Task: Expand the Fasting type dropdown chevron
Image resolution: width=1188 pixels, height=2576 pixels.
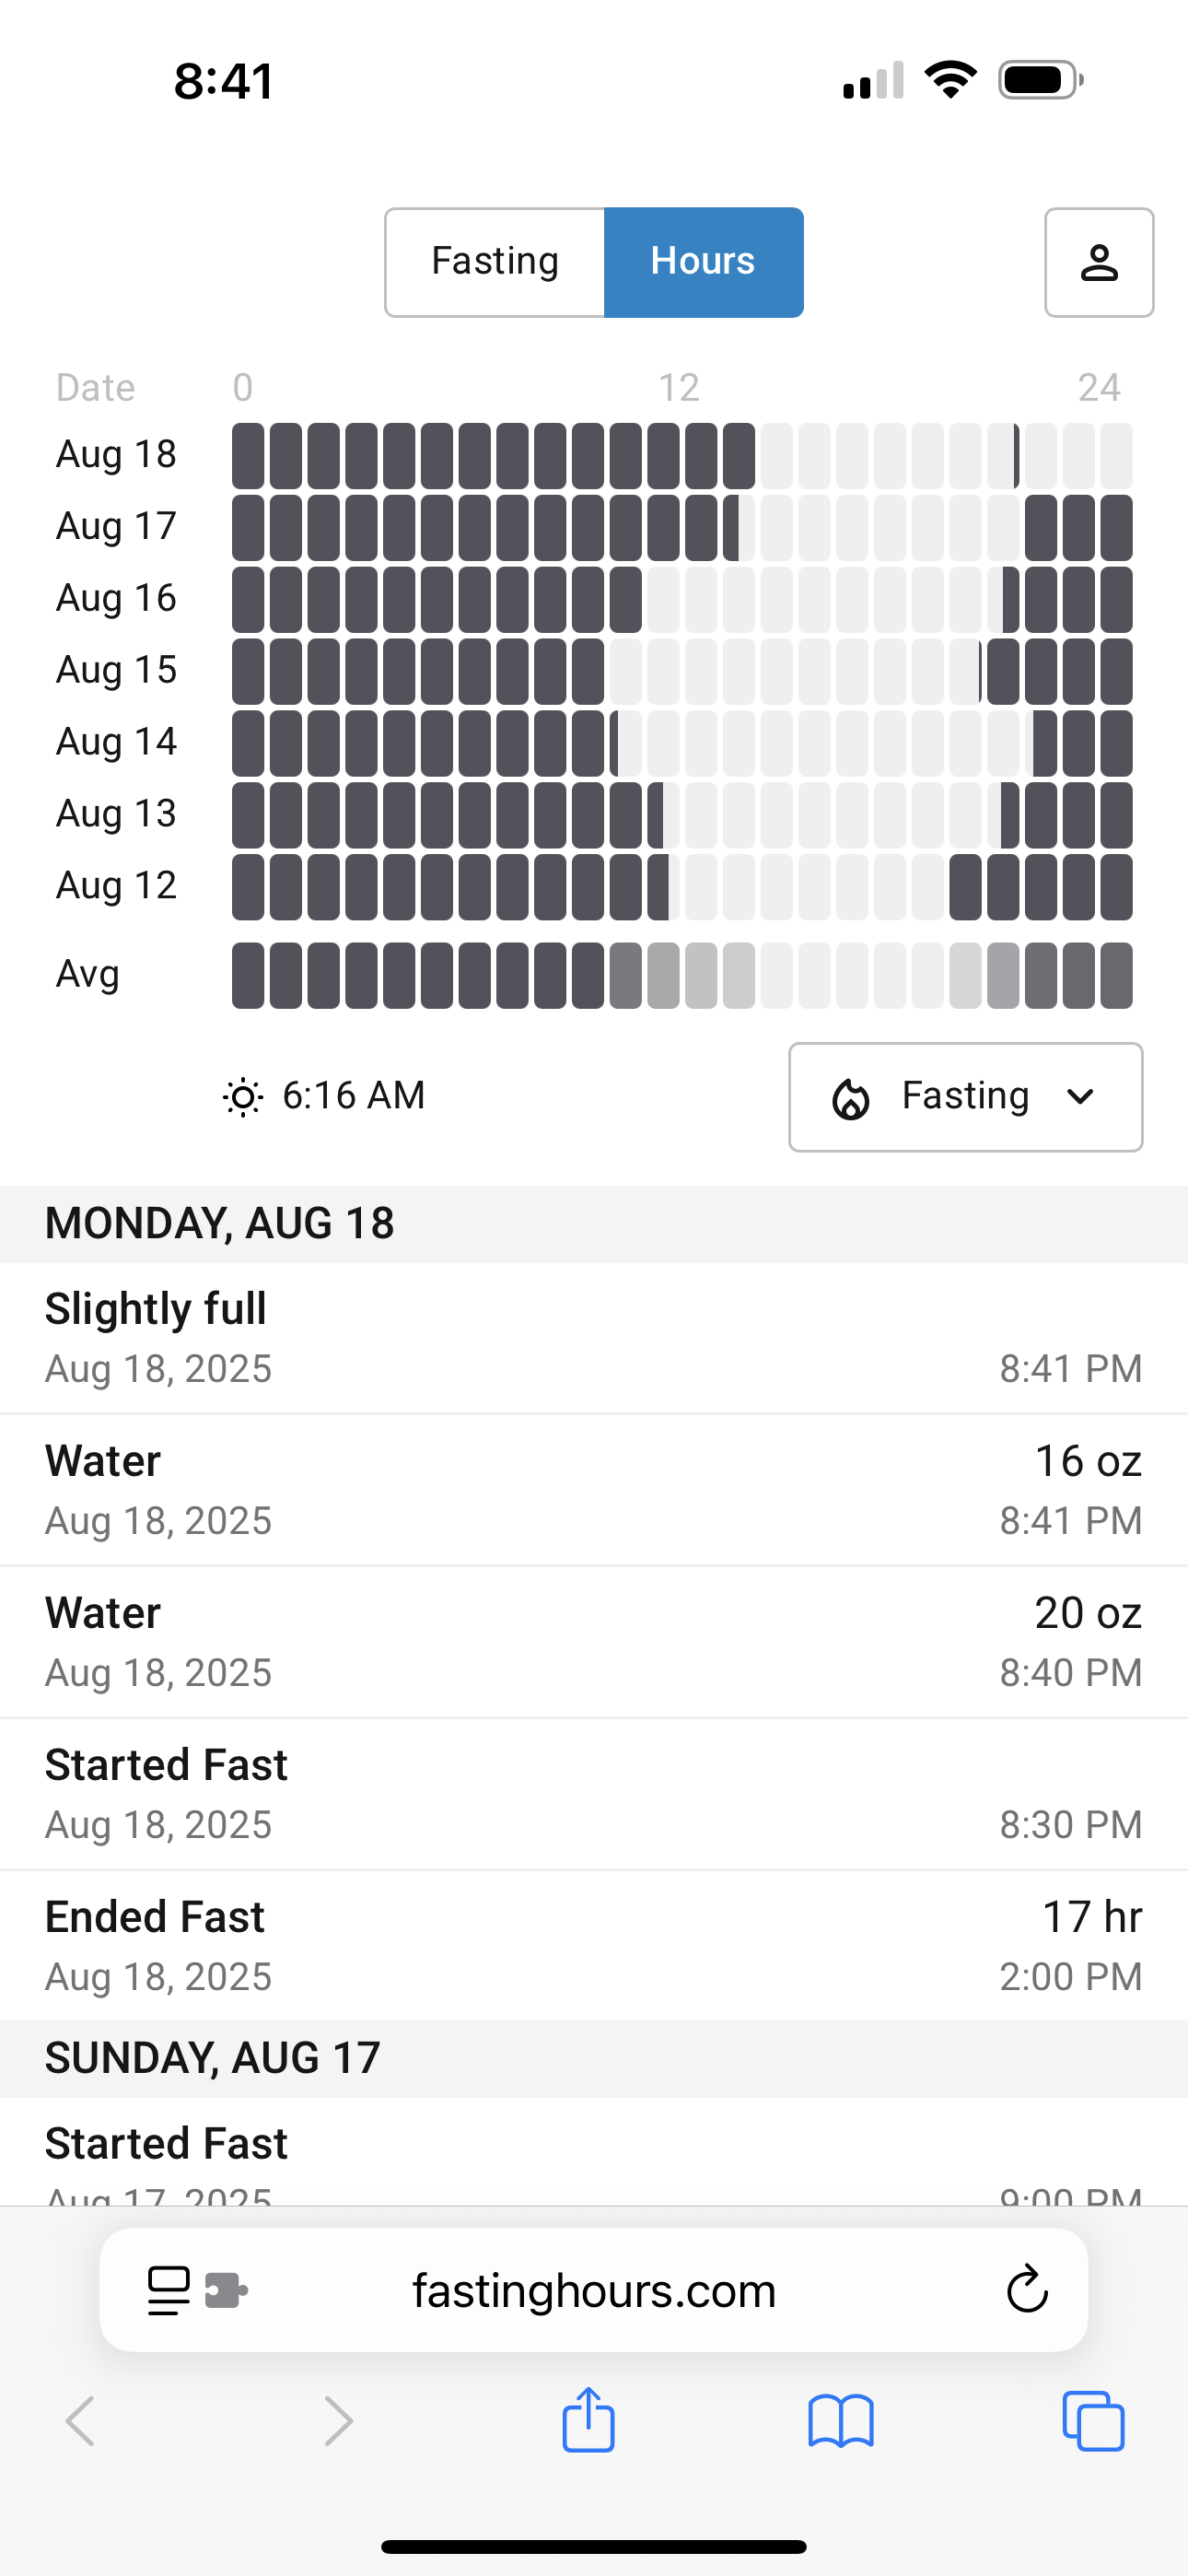Action: 1080,1097
